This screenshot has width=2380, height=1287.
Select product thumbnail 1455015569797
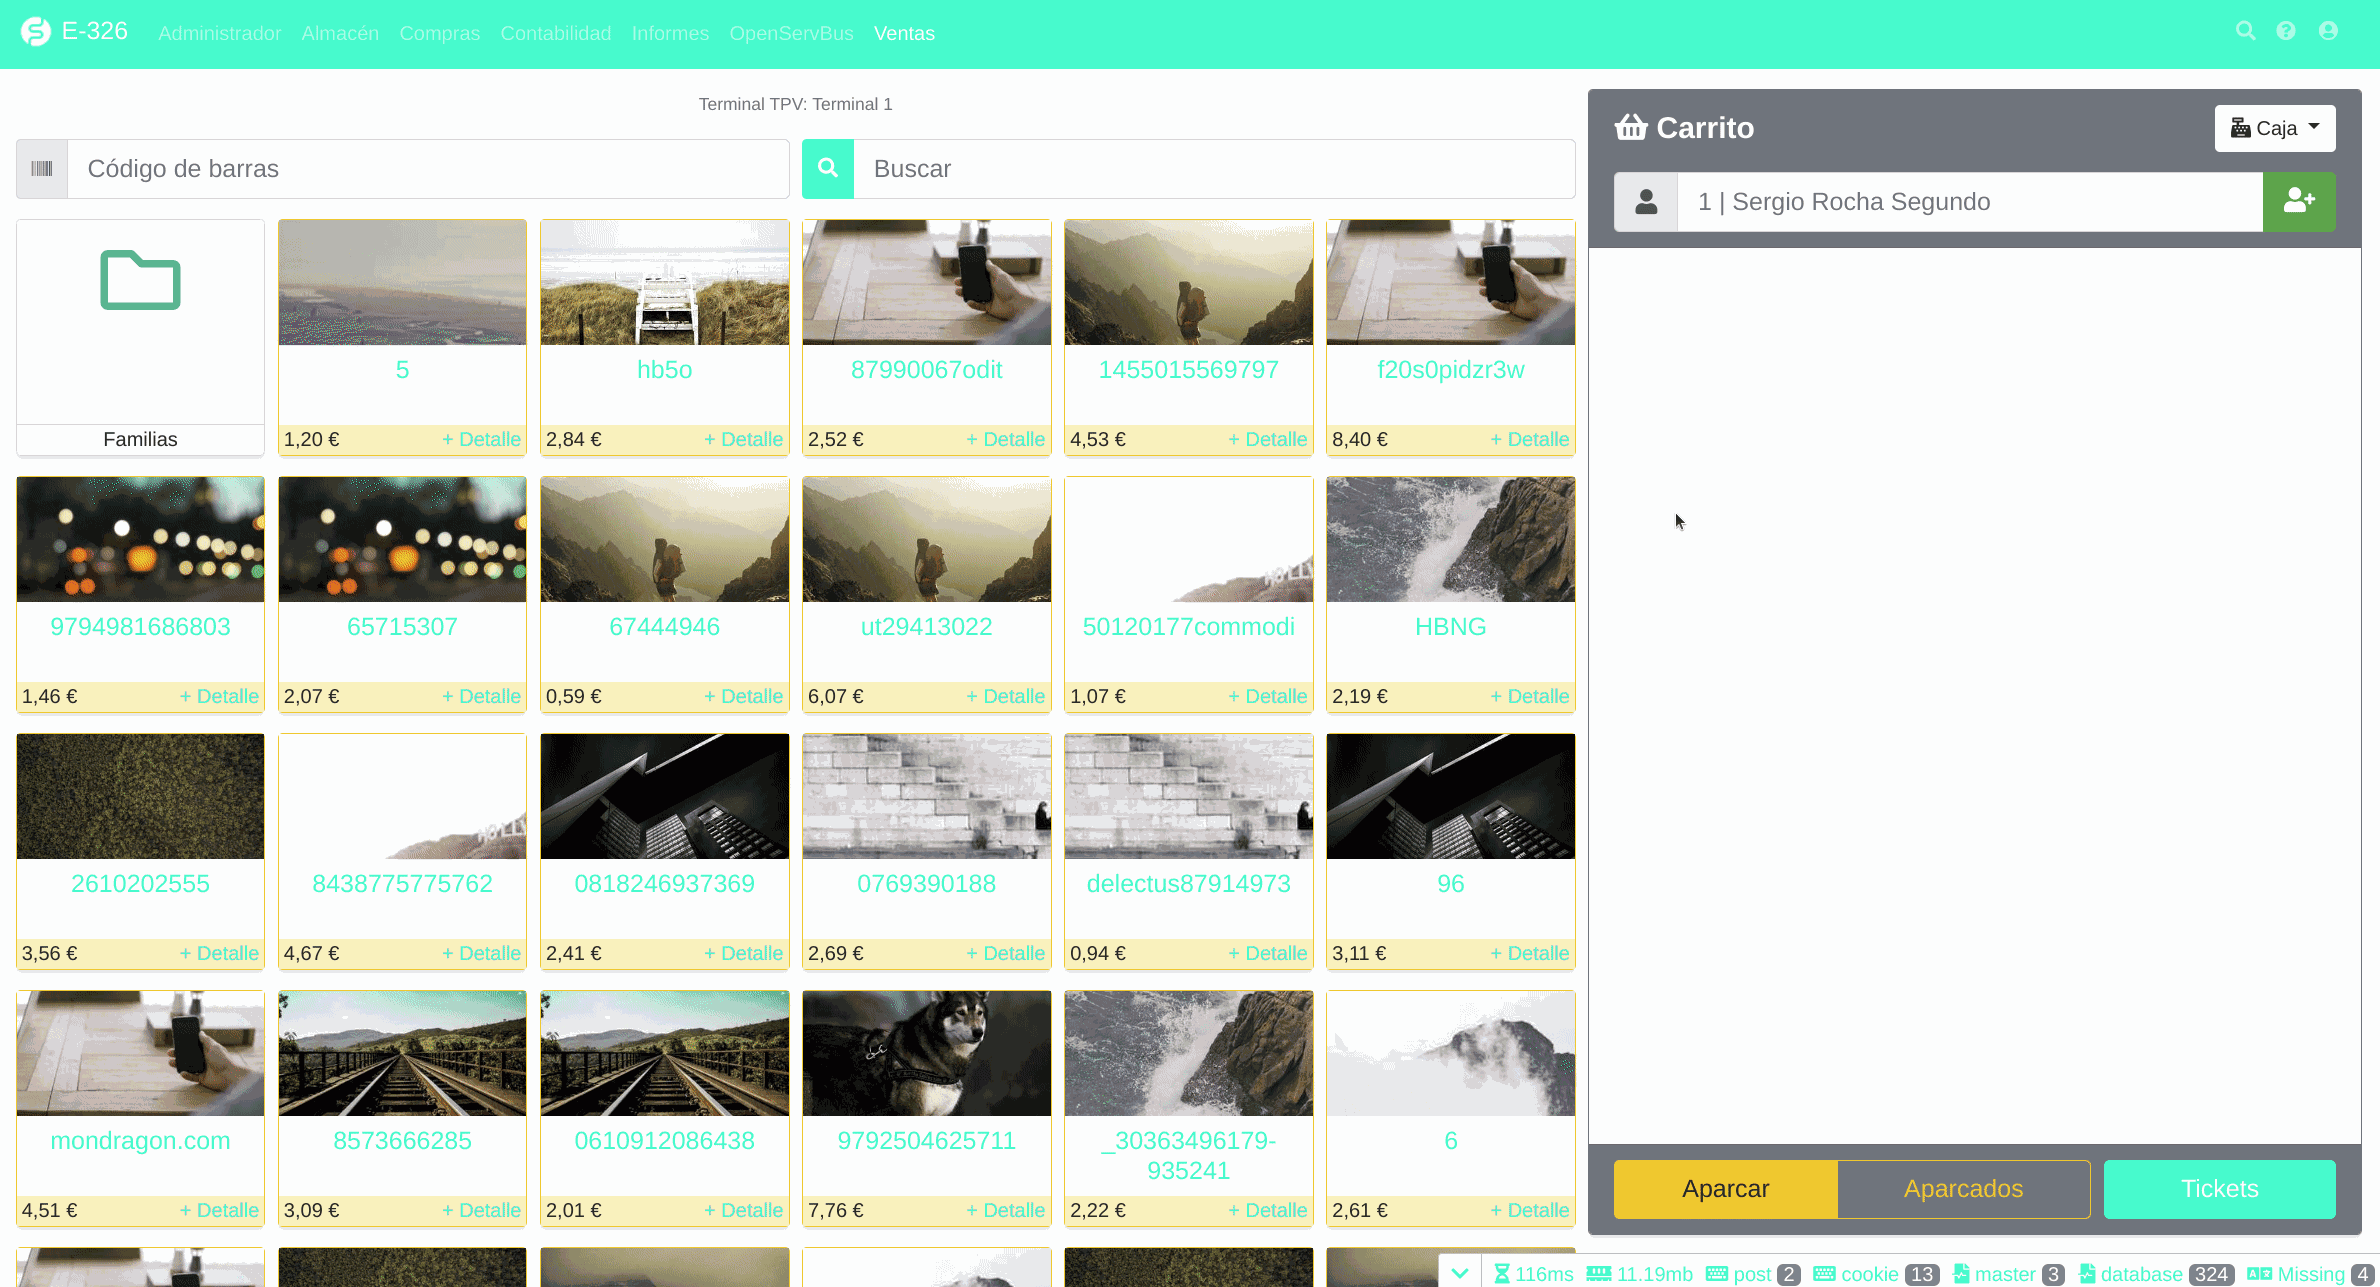click(x=1189, y=283)
